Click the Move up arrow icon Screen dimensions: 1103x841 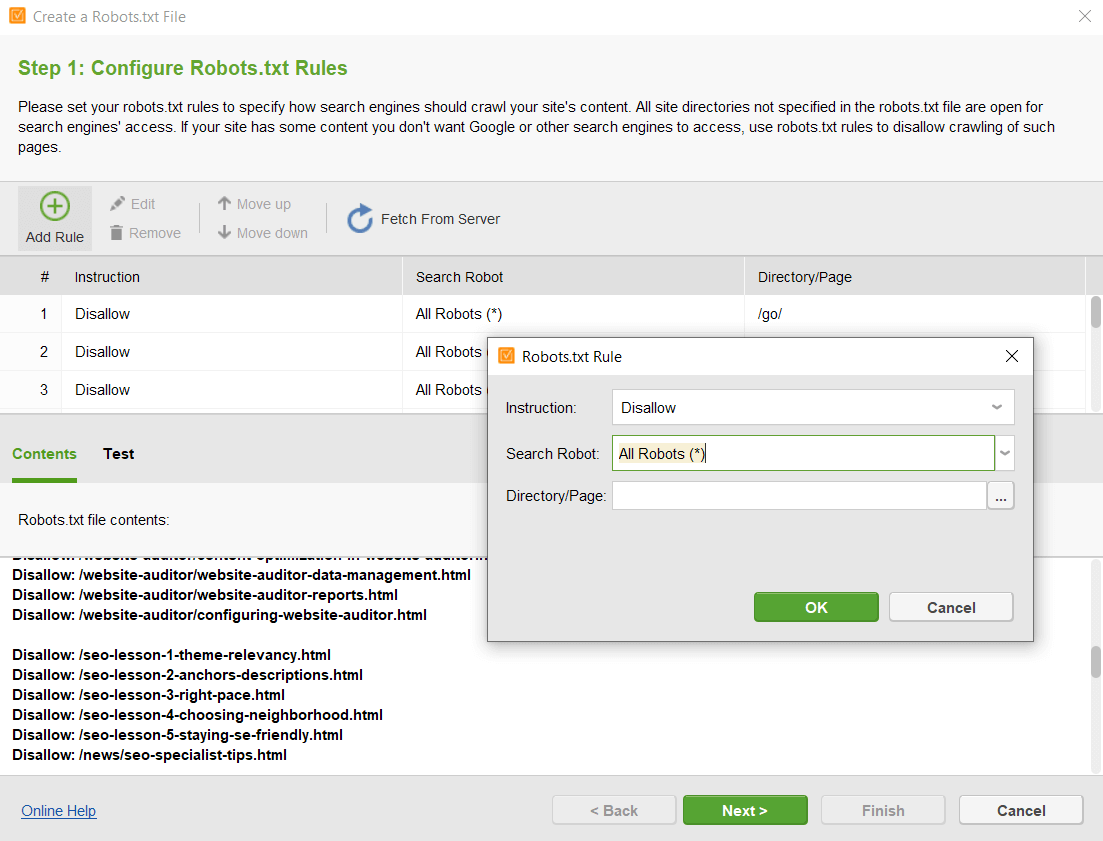tap(224, 203)
